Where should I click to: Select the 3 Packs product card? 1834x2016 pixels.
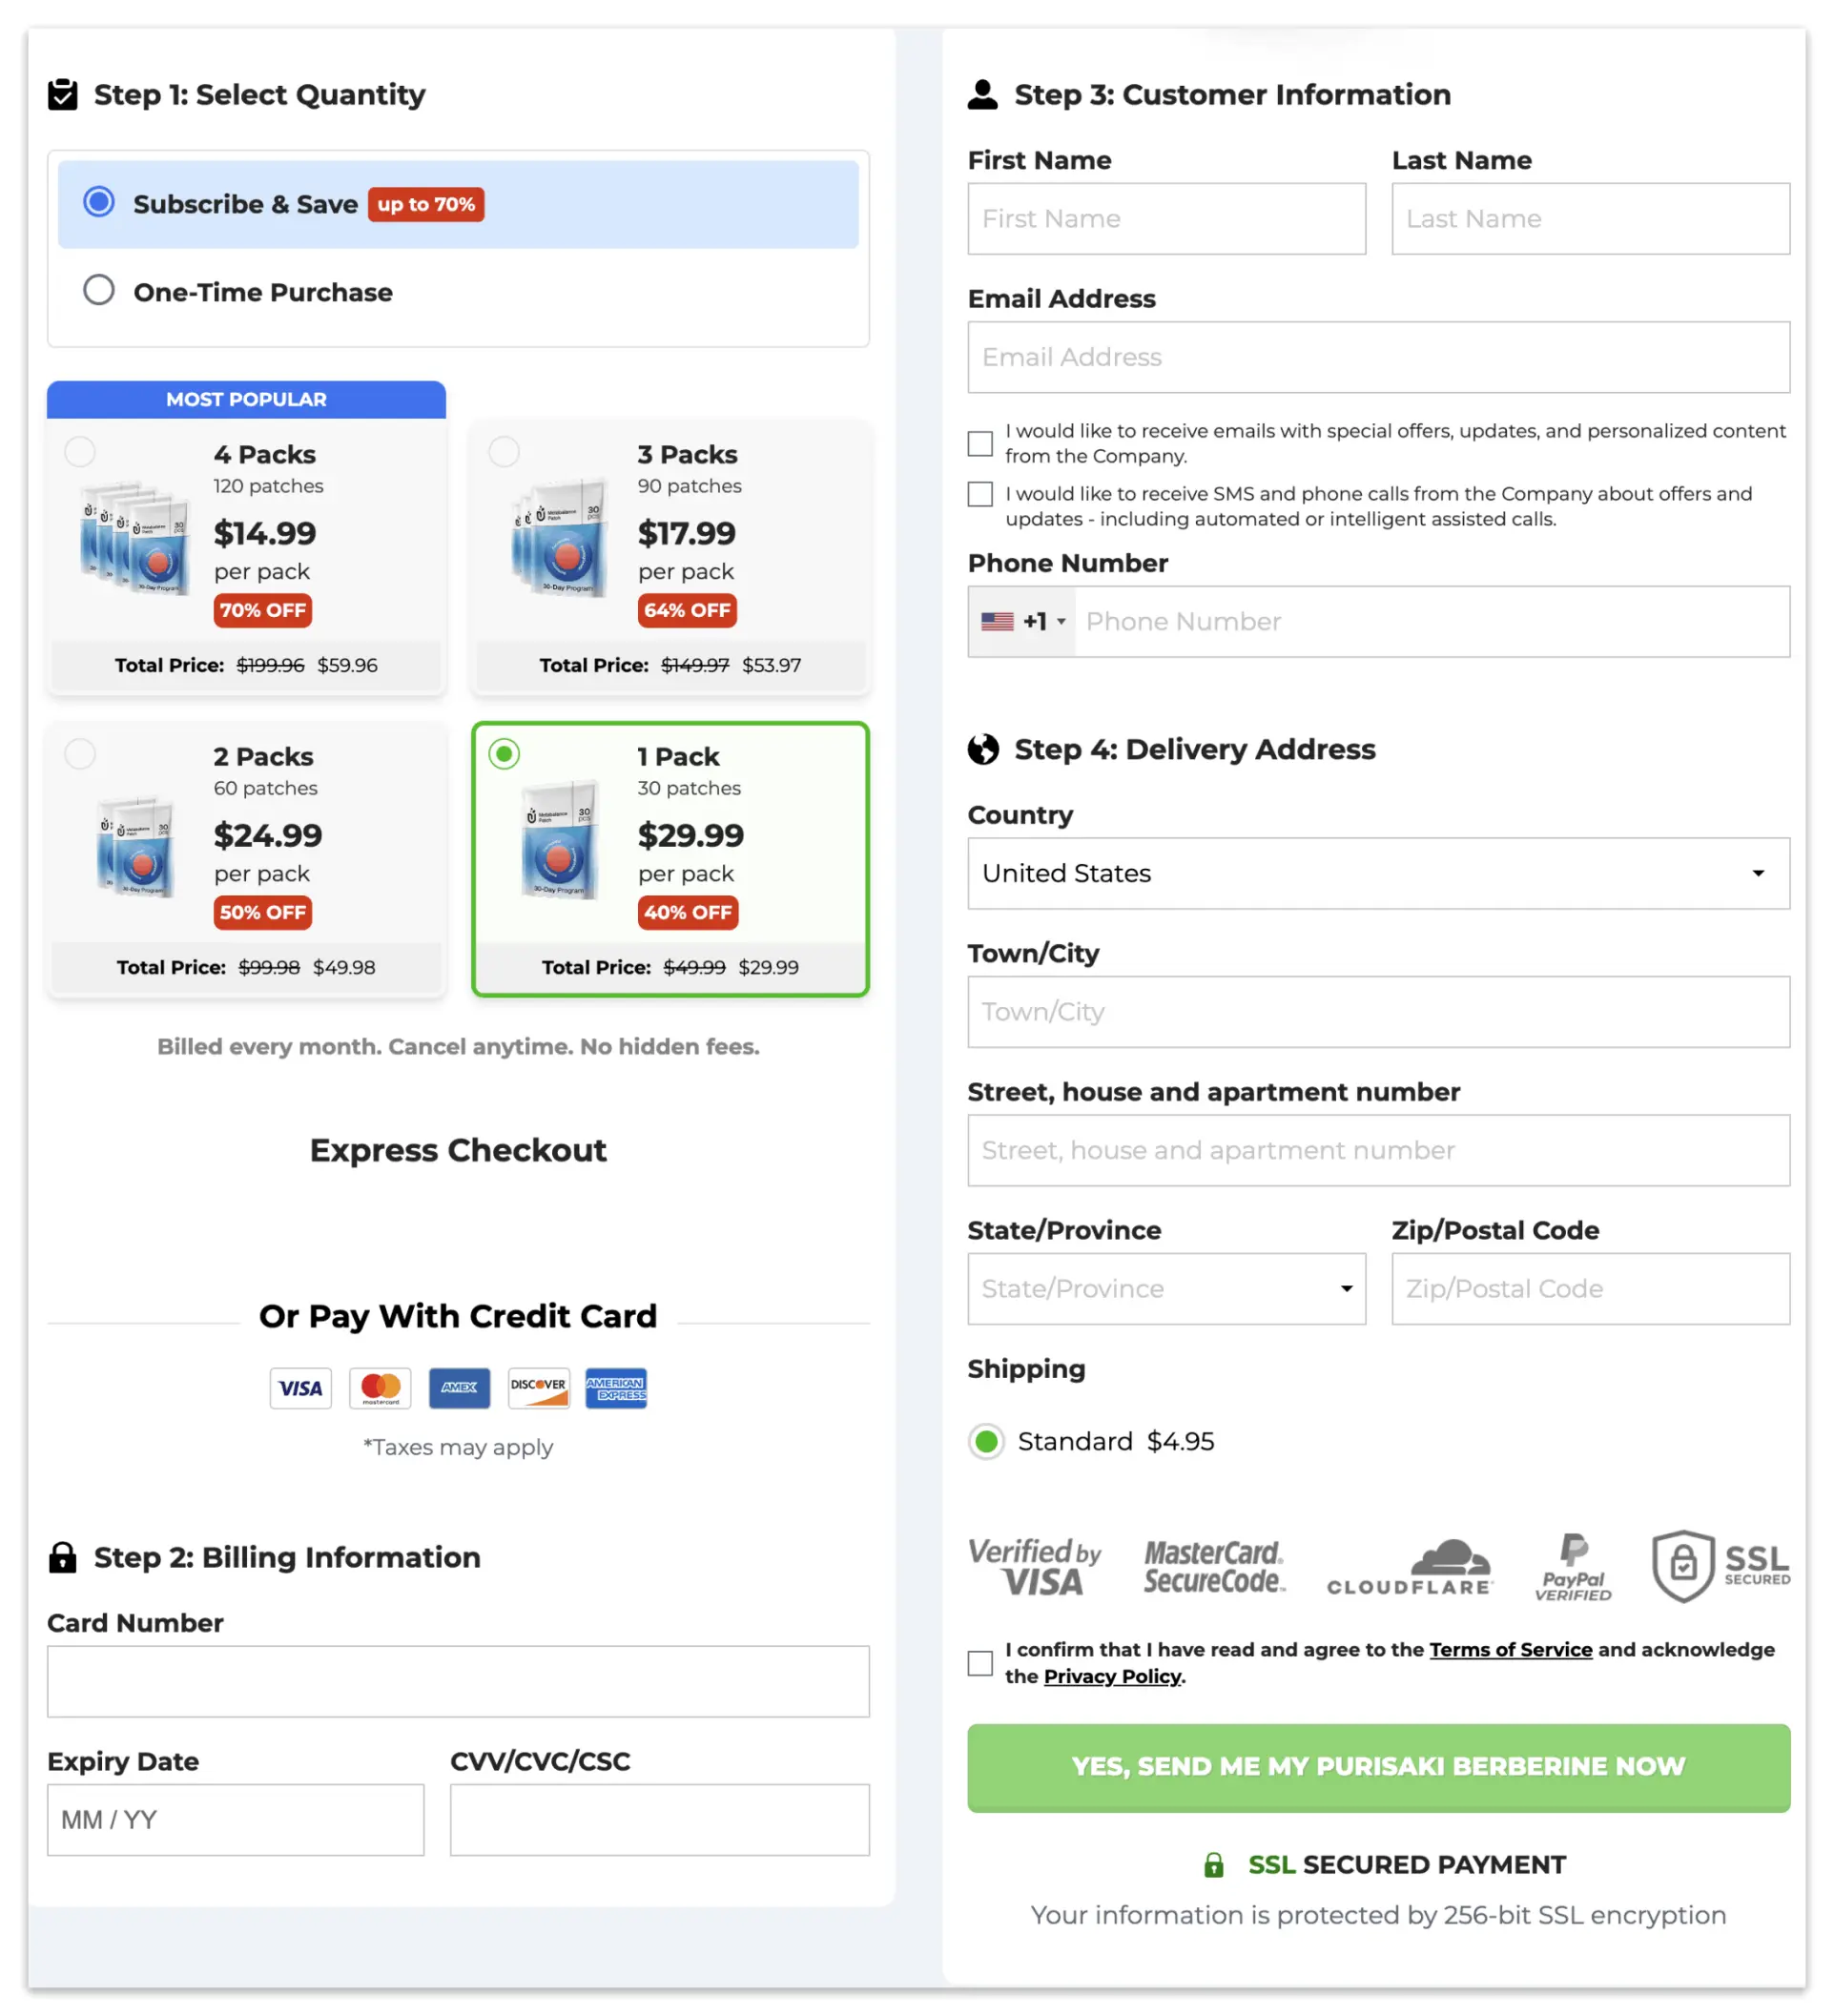670,556
